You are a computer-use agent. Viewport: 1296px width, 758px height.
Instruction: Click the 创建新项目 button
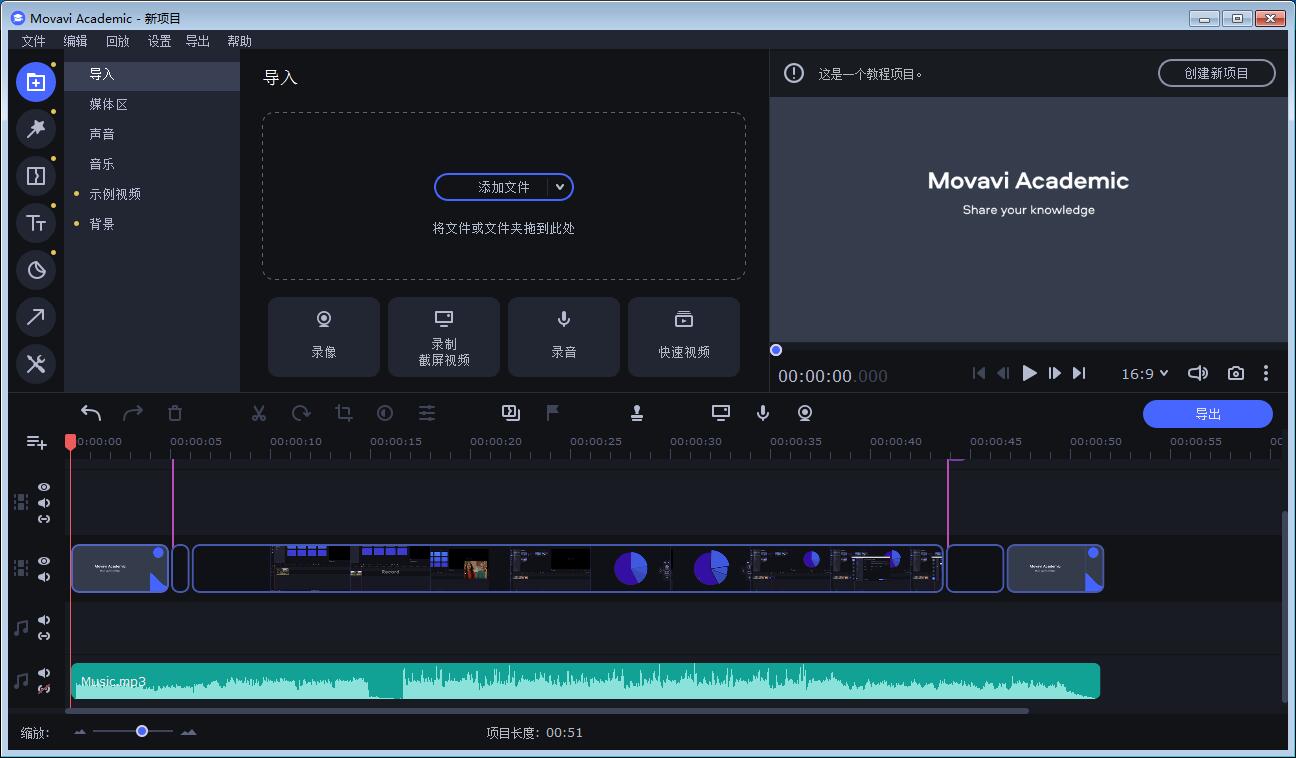tap(1216, 73)
